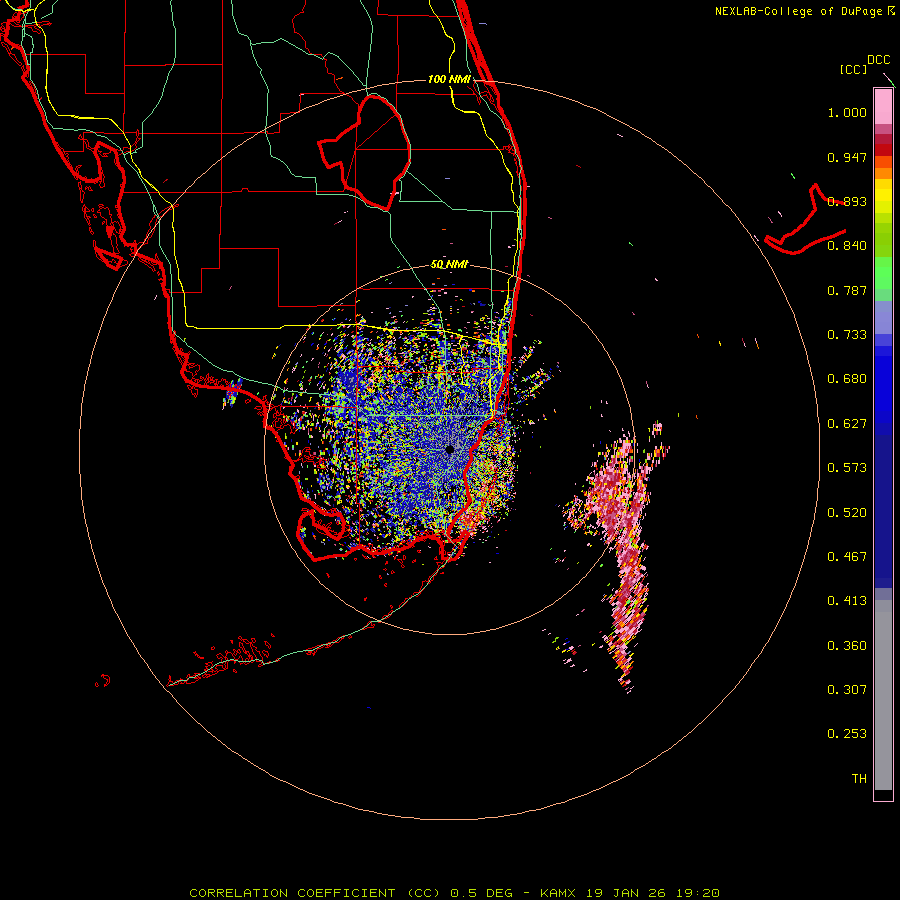Click the NEXLAB-College of DuPage title text
900x900 pixels.
[x=798, y=11]
